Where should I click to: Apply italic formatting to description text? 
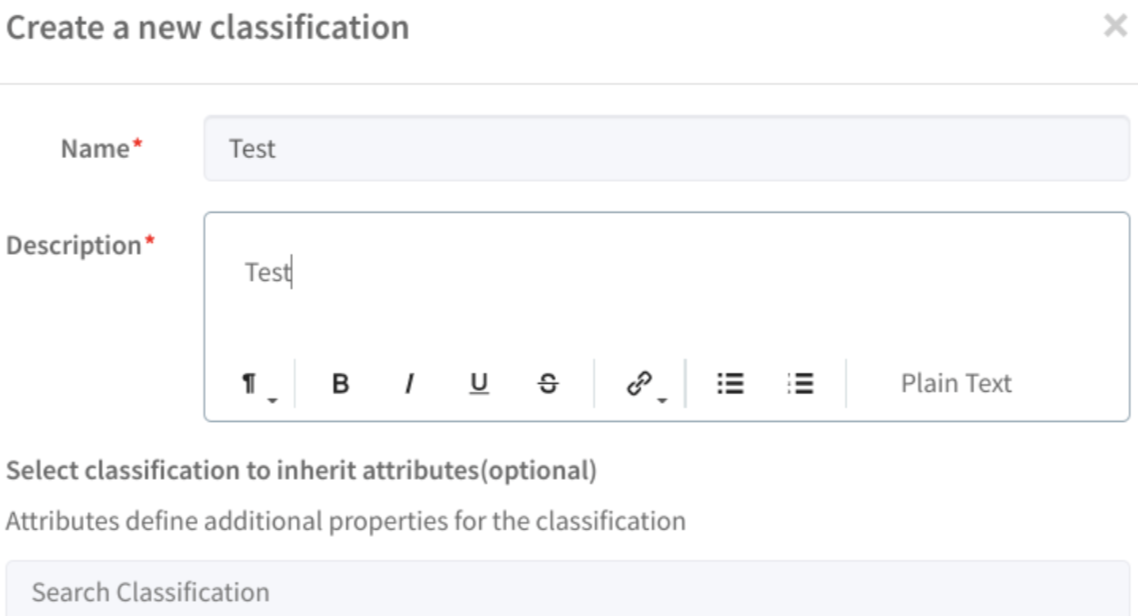(409, 384)
